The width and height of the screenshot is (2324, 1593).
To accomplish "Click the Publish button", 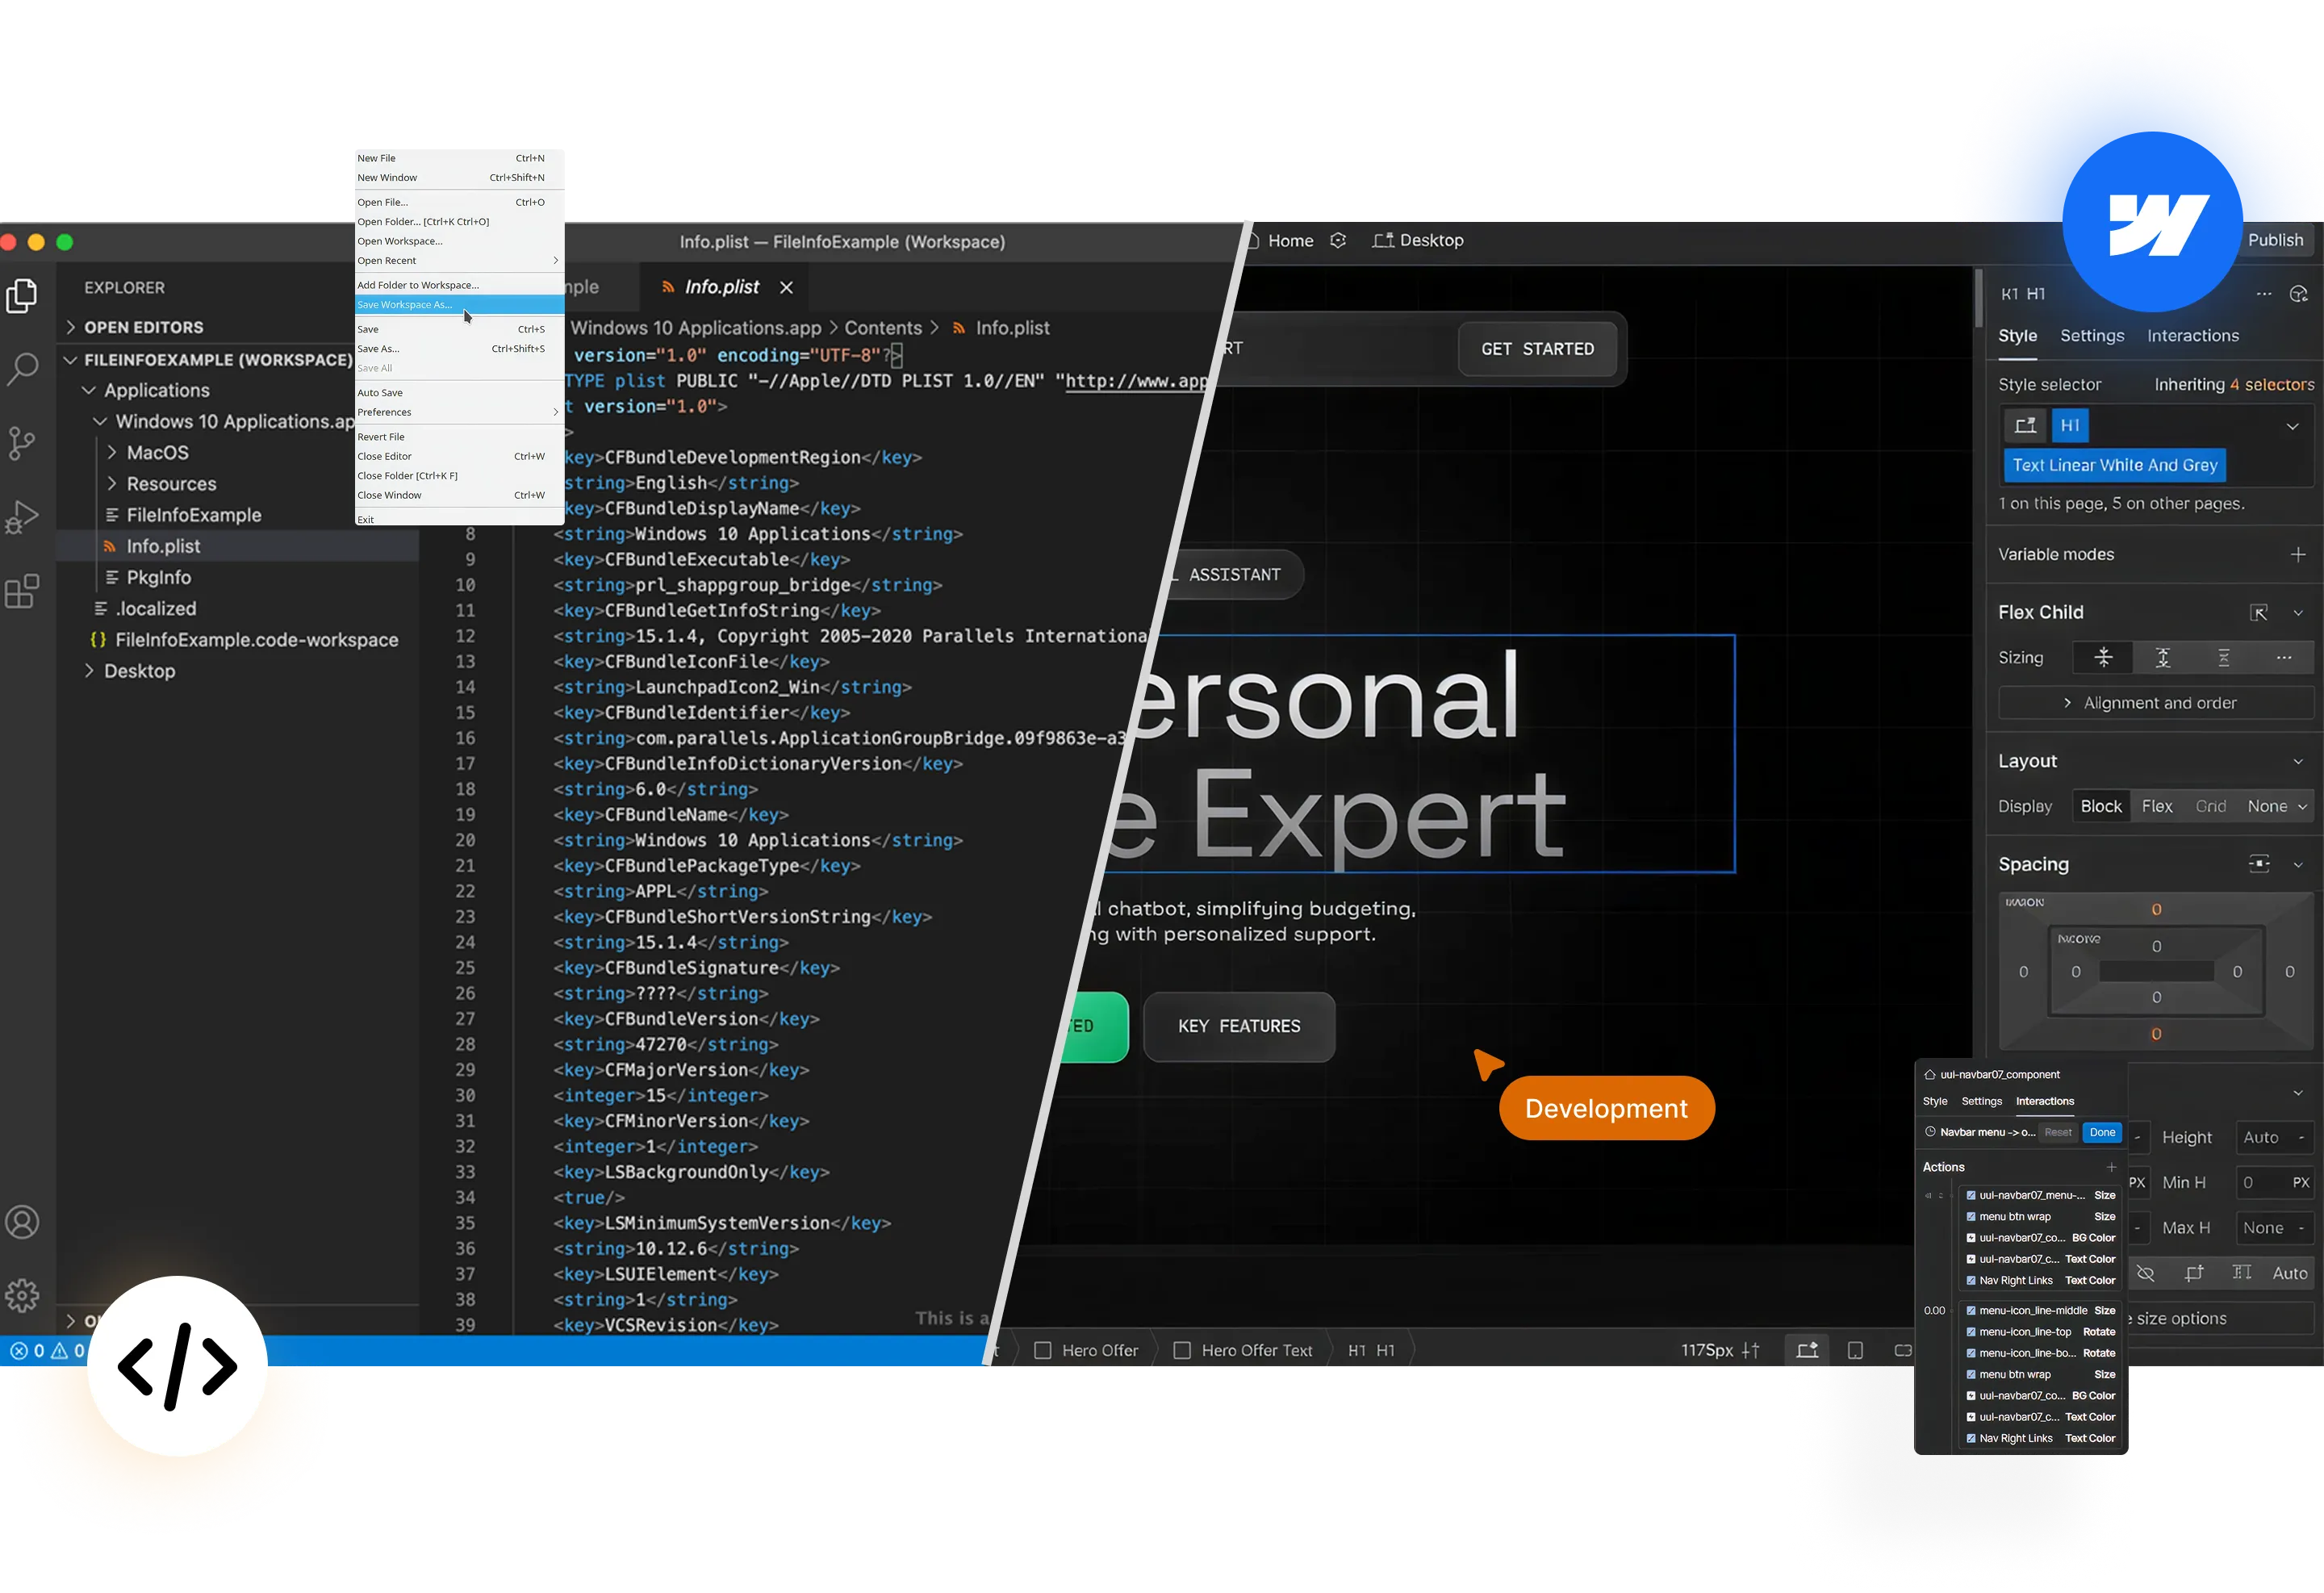I will pyautogui.click(x=2276, y=239).
